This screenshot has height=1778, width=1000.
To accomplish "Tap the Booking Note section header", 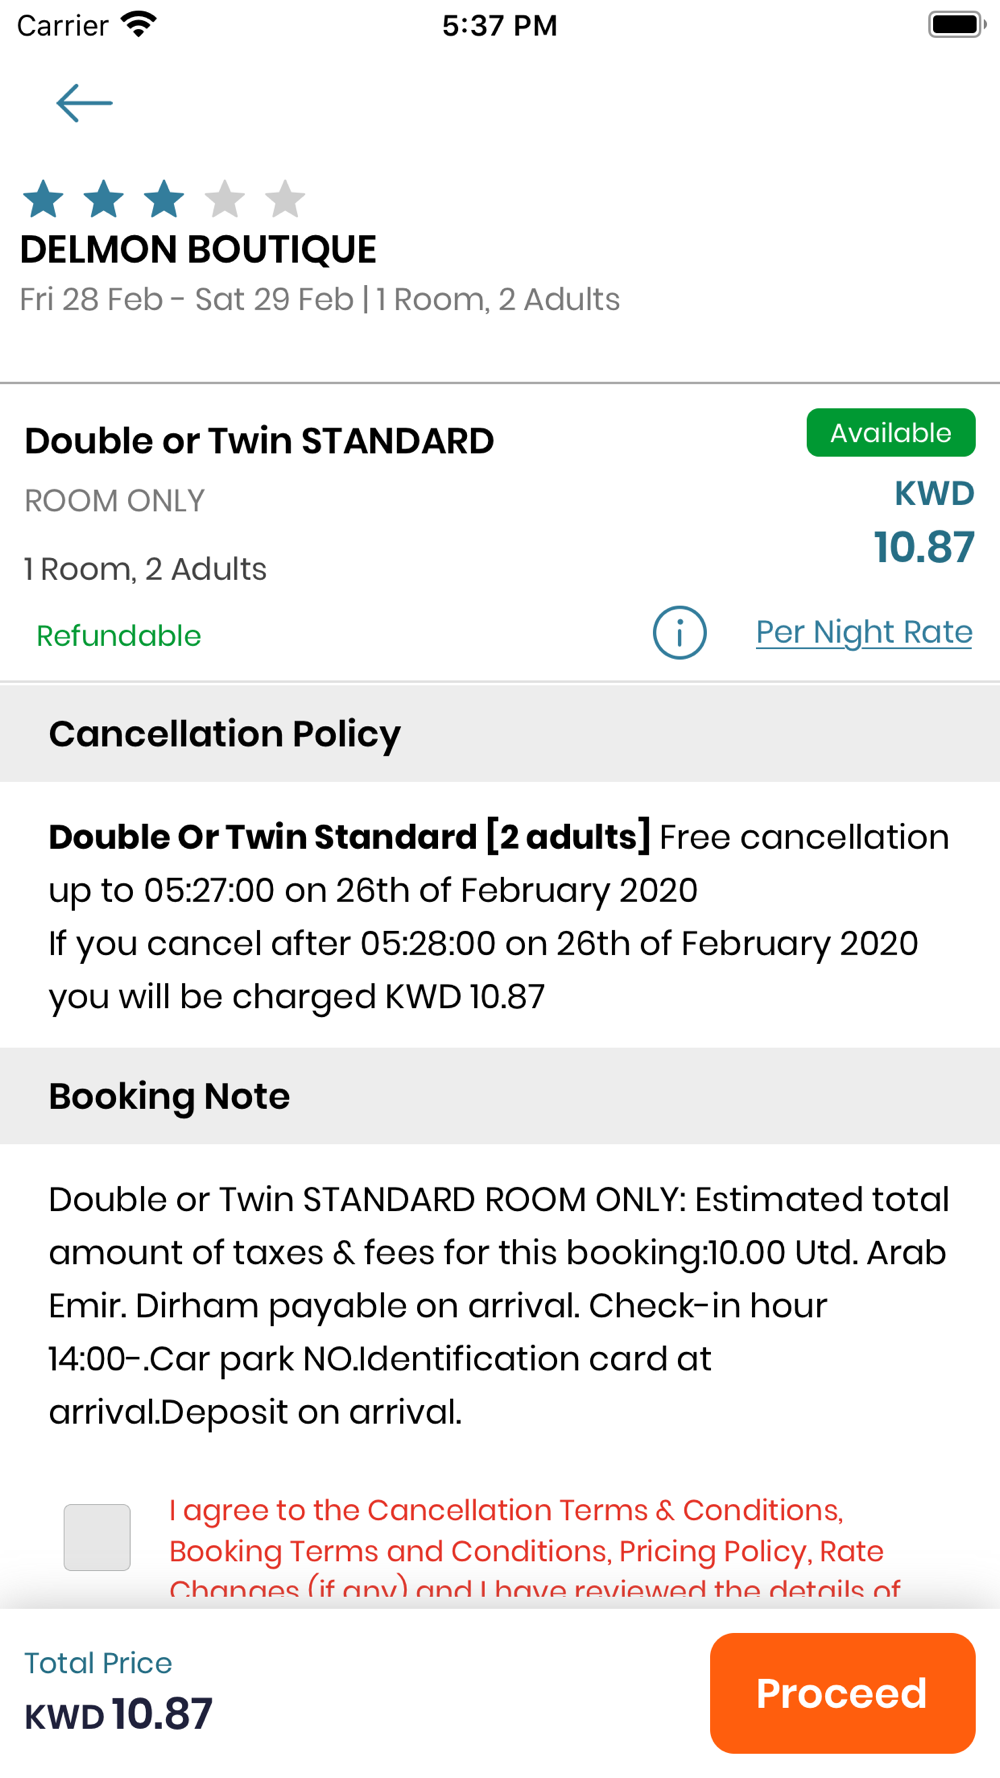I will click(170, 1096).
